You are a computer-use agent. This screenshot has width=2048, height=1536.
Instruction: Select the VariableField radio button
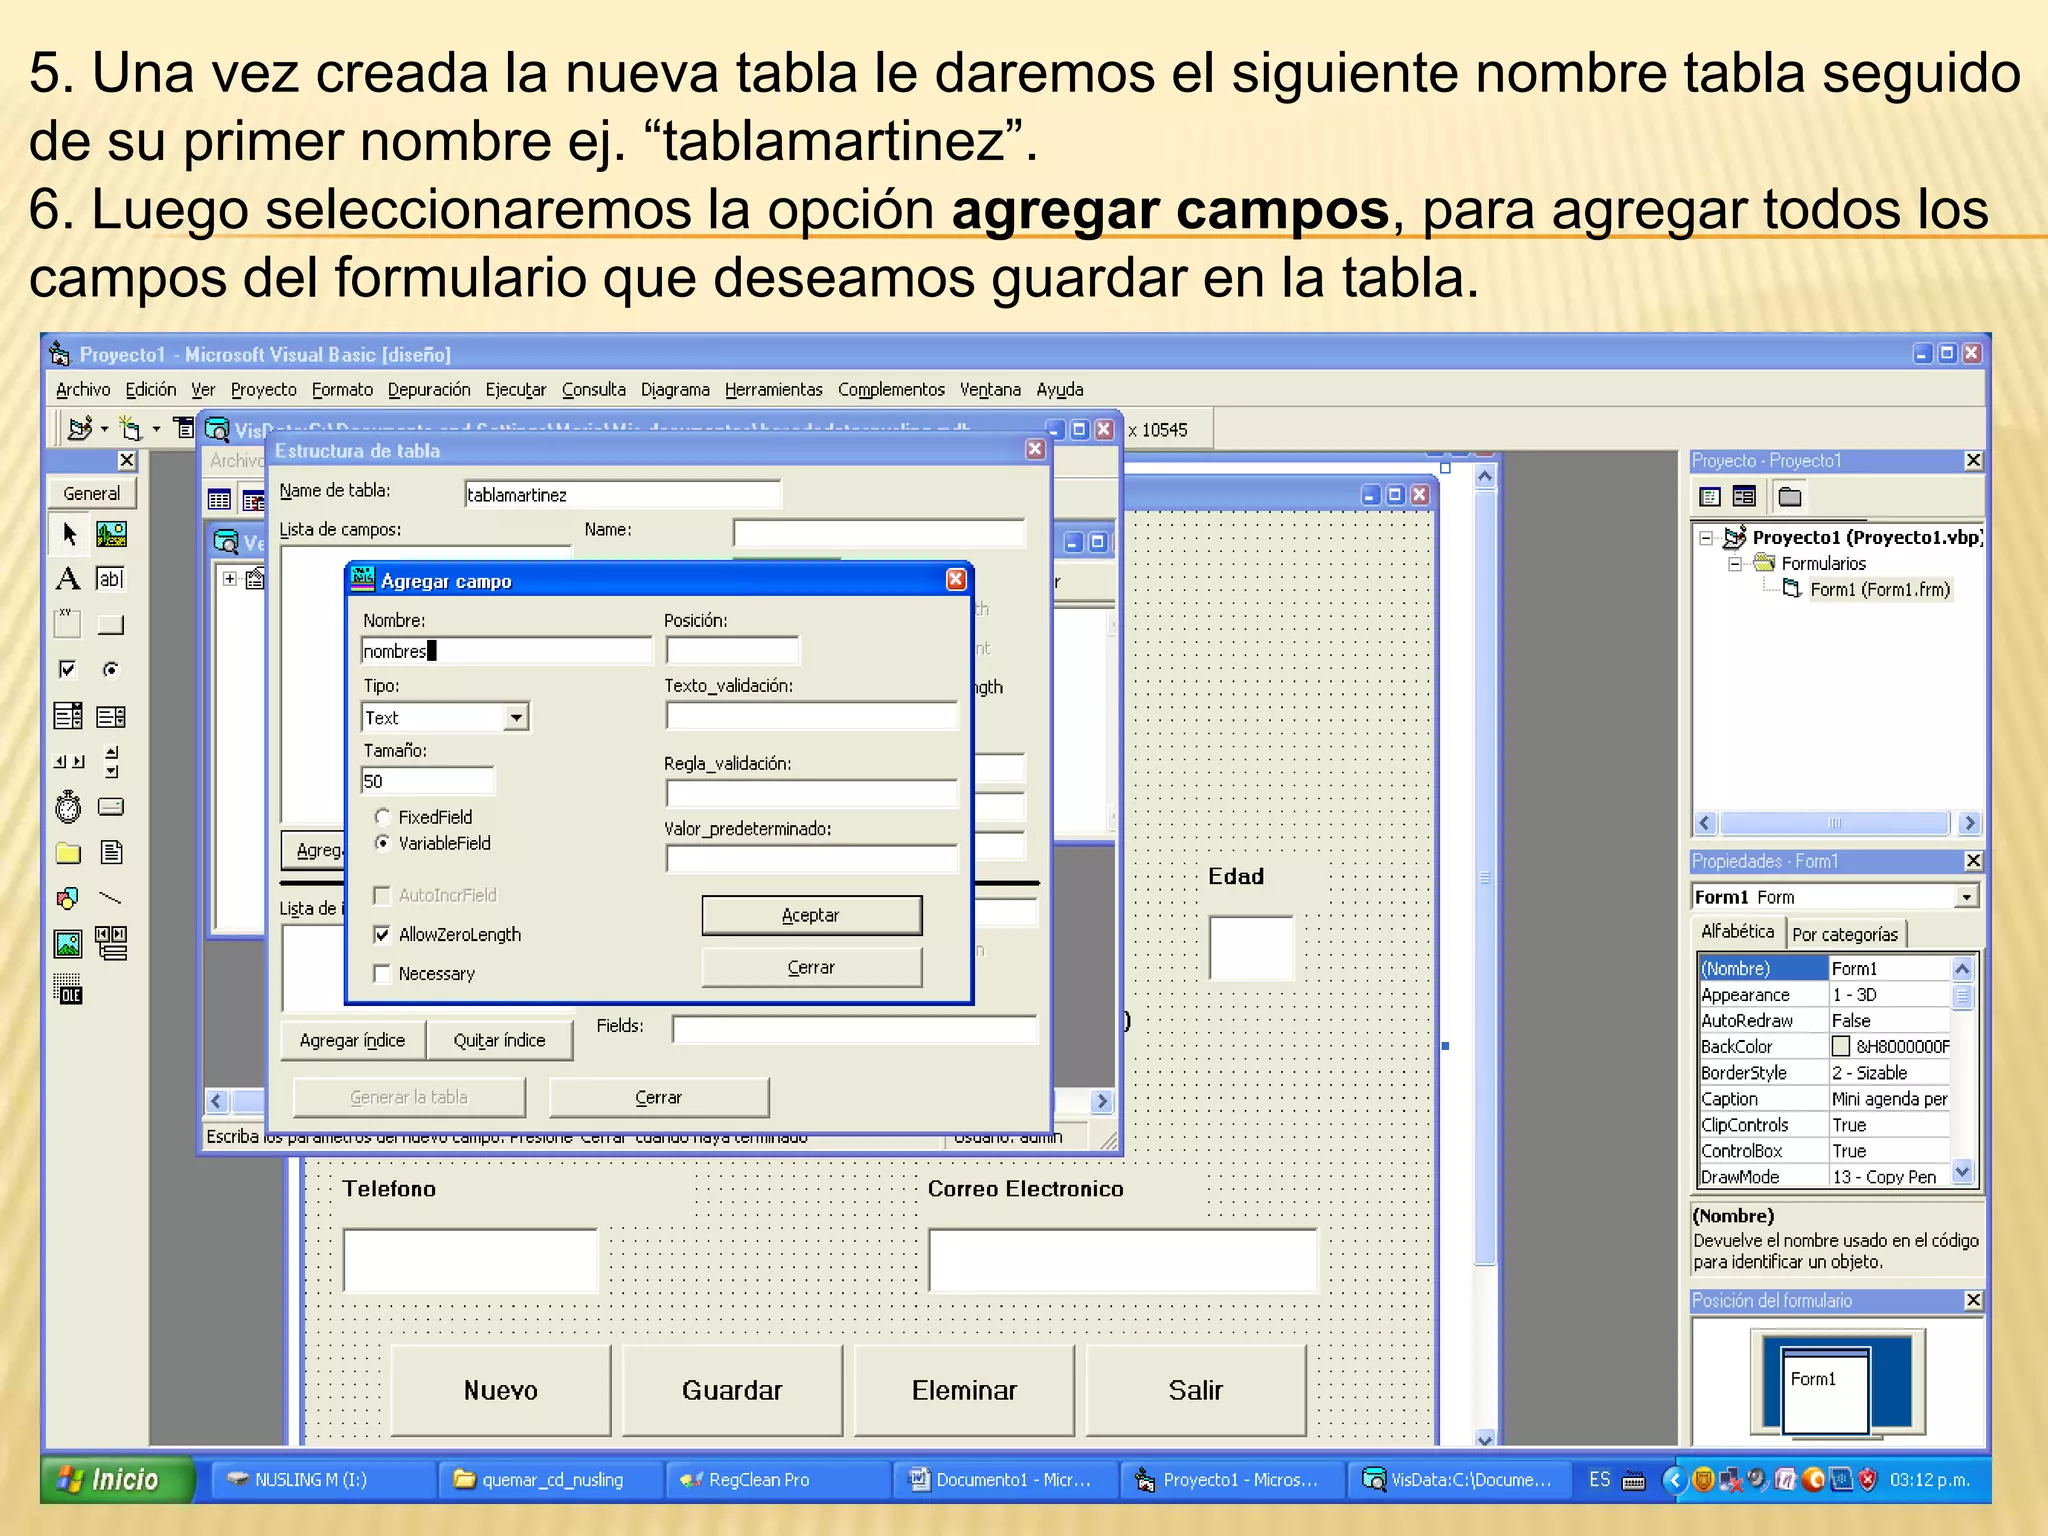pyautogui.click(x=382, y=843)
